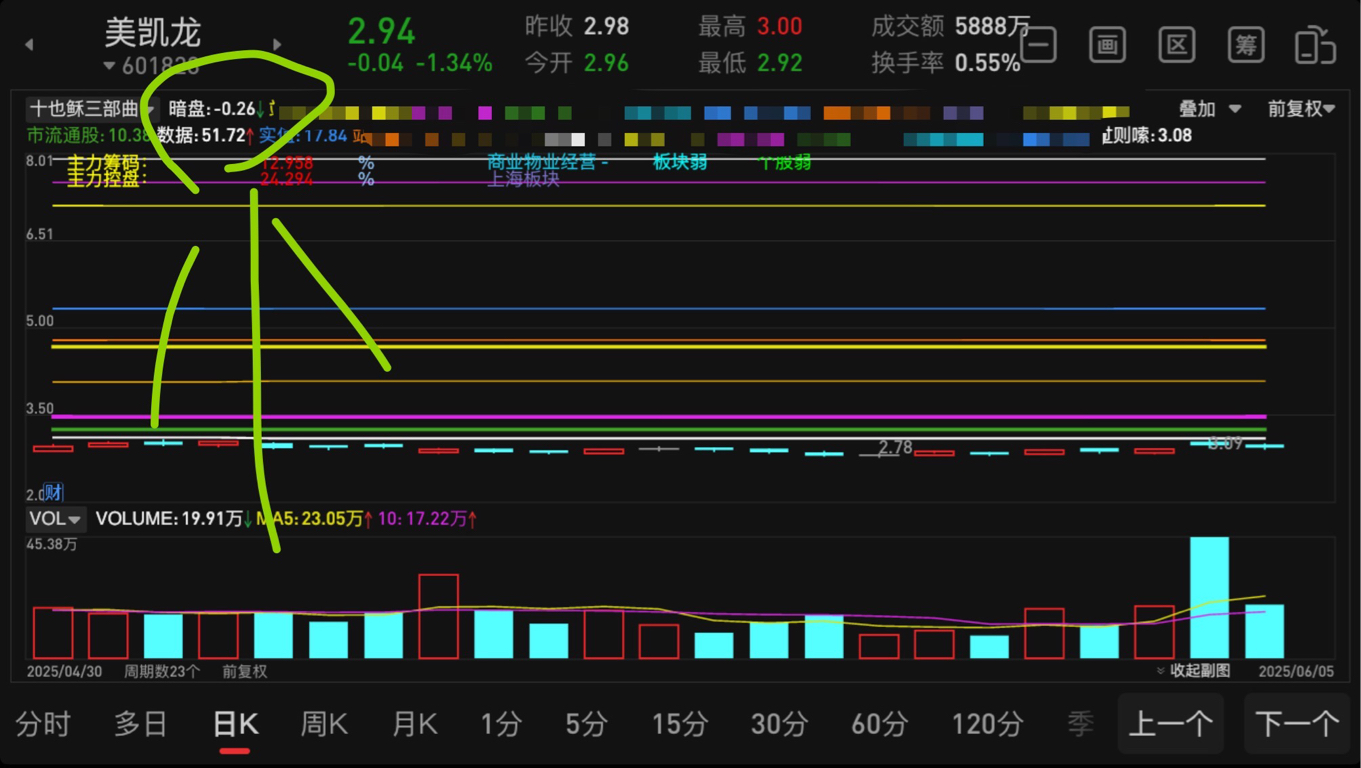Tap the boxed minus icon beside 成交额
Screen dimensions: 1361x768
[x=1039, y=45]
